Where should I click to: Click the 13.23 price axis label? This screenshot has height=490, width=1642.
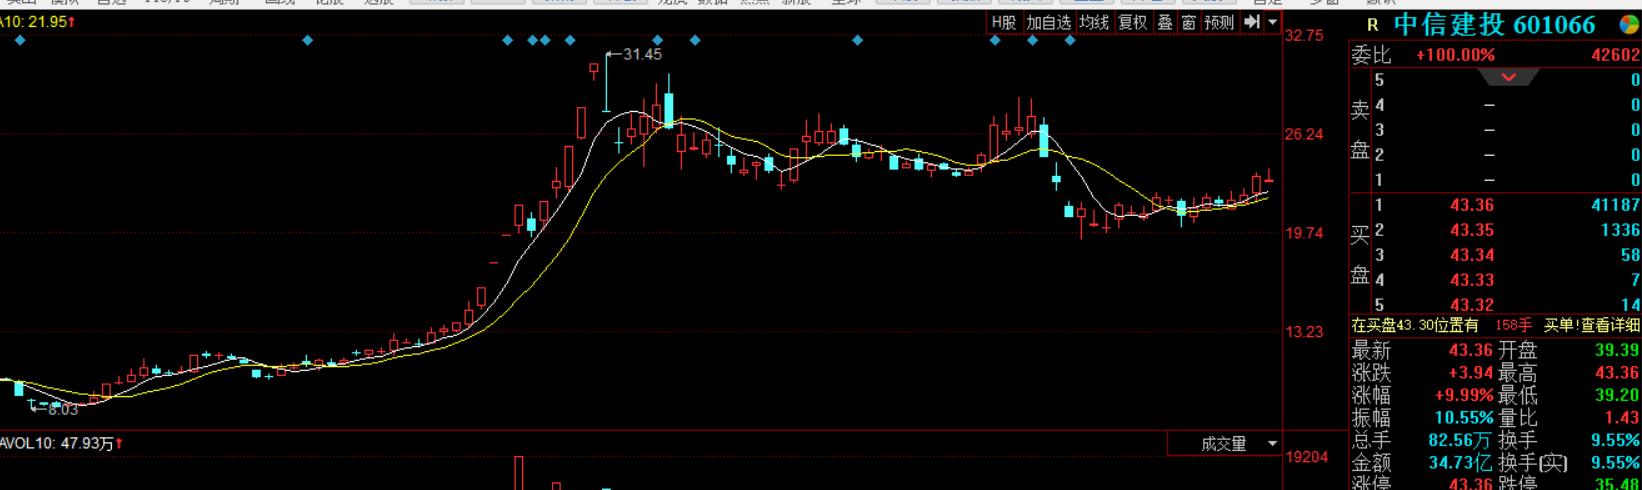pos(1304,332)
